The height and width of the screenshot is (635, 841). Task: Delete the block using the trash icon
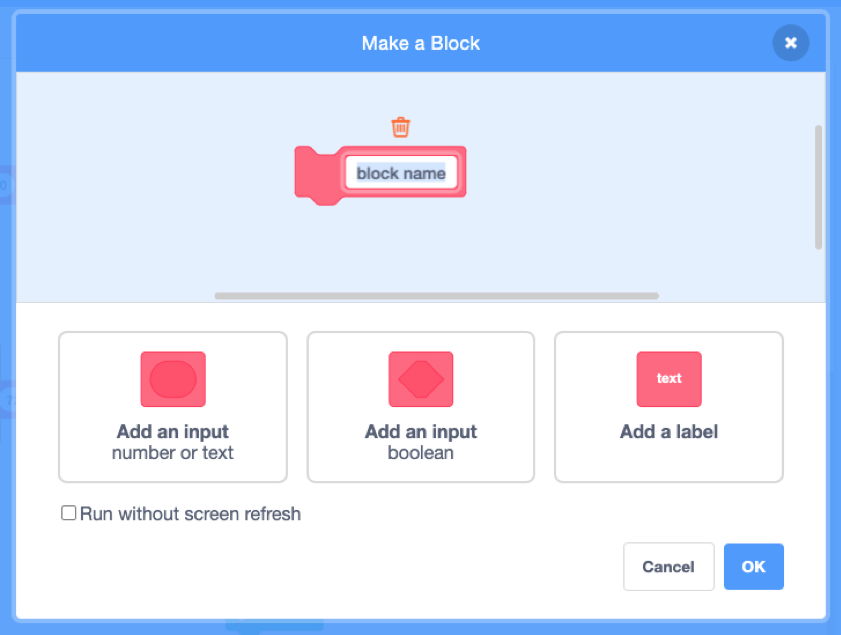(x=400, y=126)
